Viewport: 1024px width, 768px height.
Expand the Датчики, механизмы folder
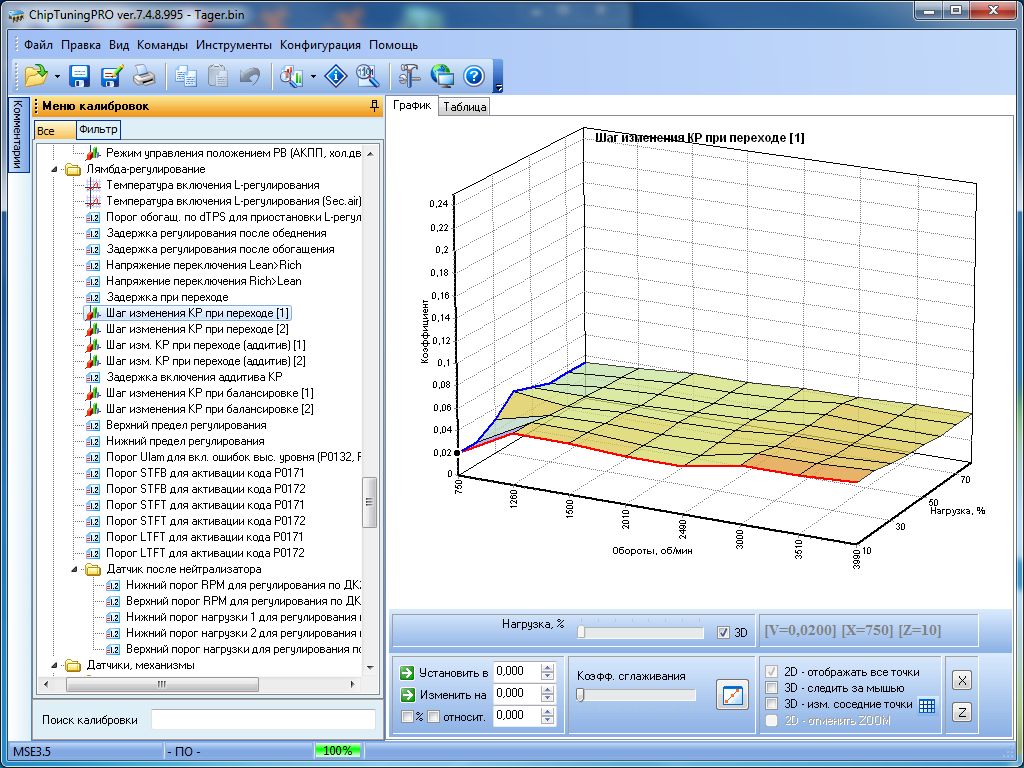tap(54, 665)
